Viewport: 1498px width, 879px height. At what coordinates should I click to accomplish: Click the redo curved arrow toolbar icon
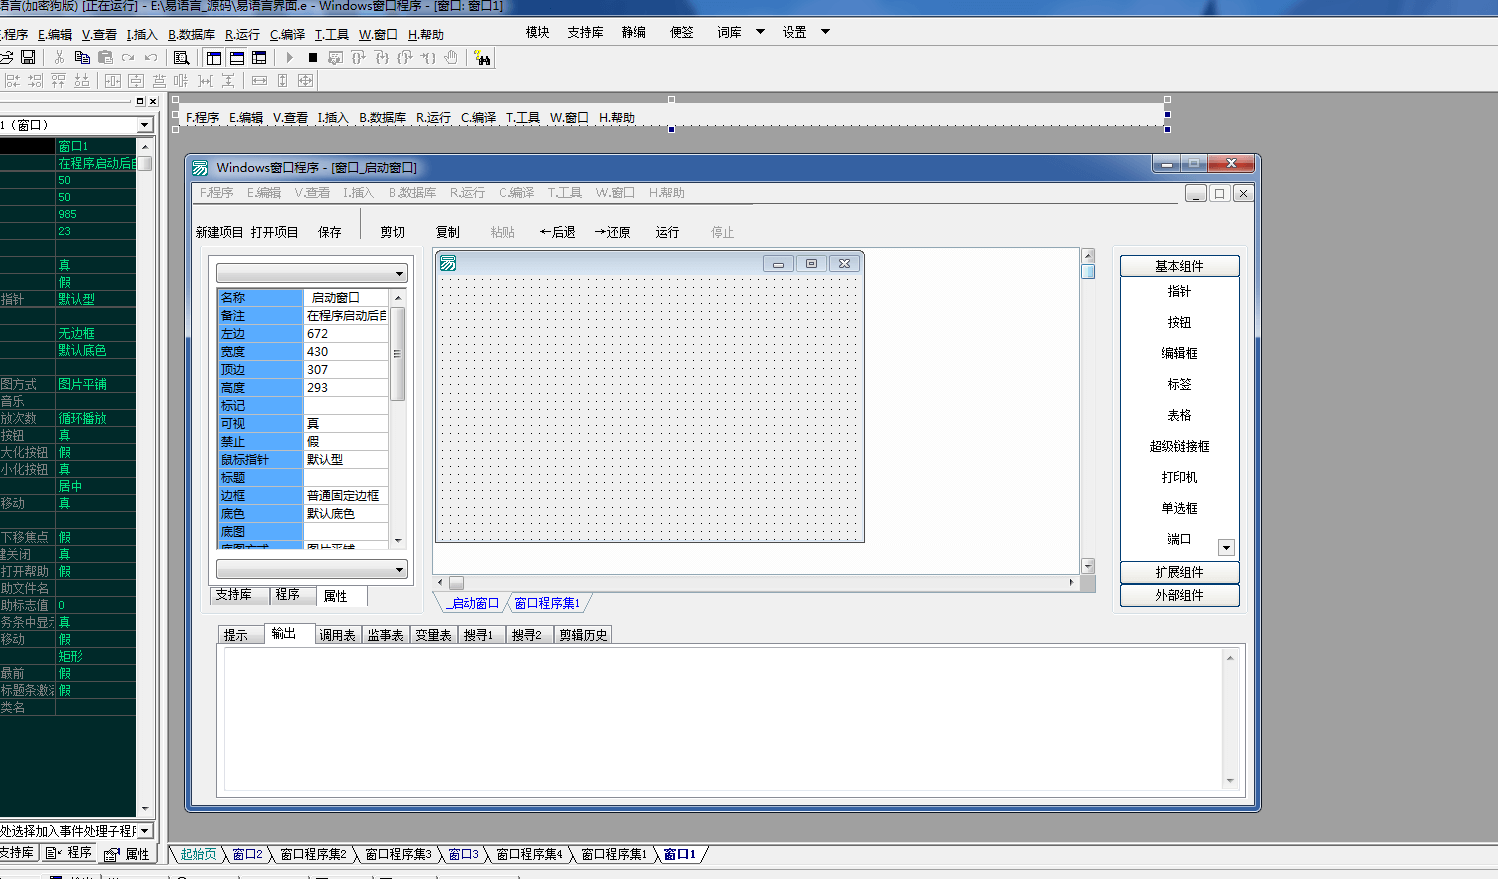point(128,58)
